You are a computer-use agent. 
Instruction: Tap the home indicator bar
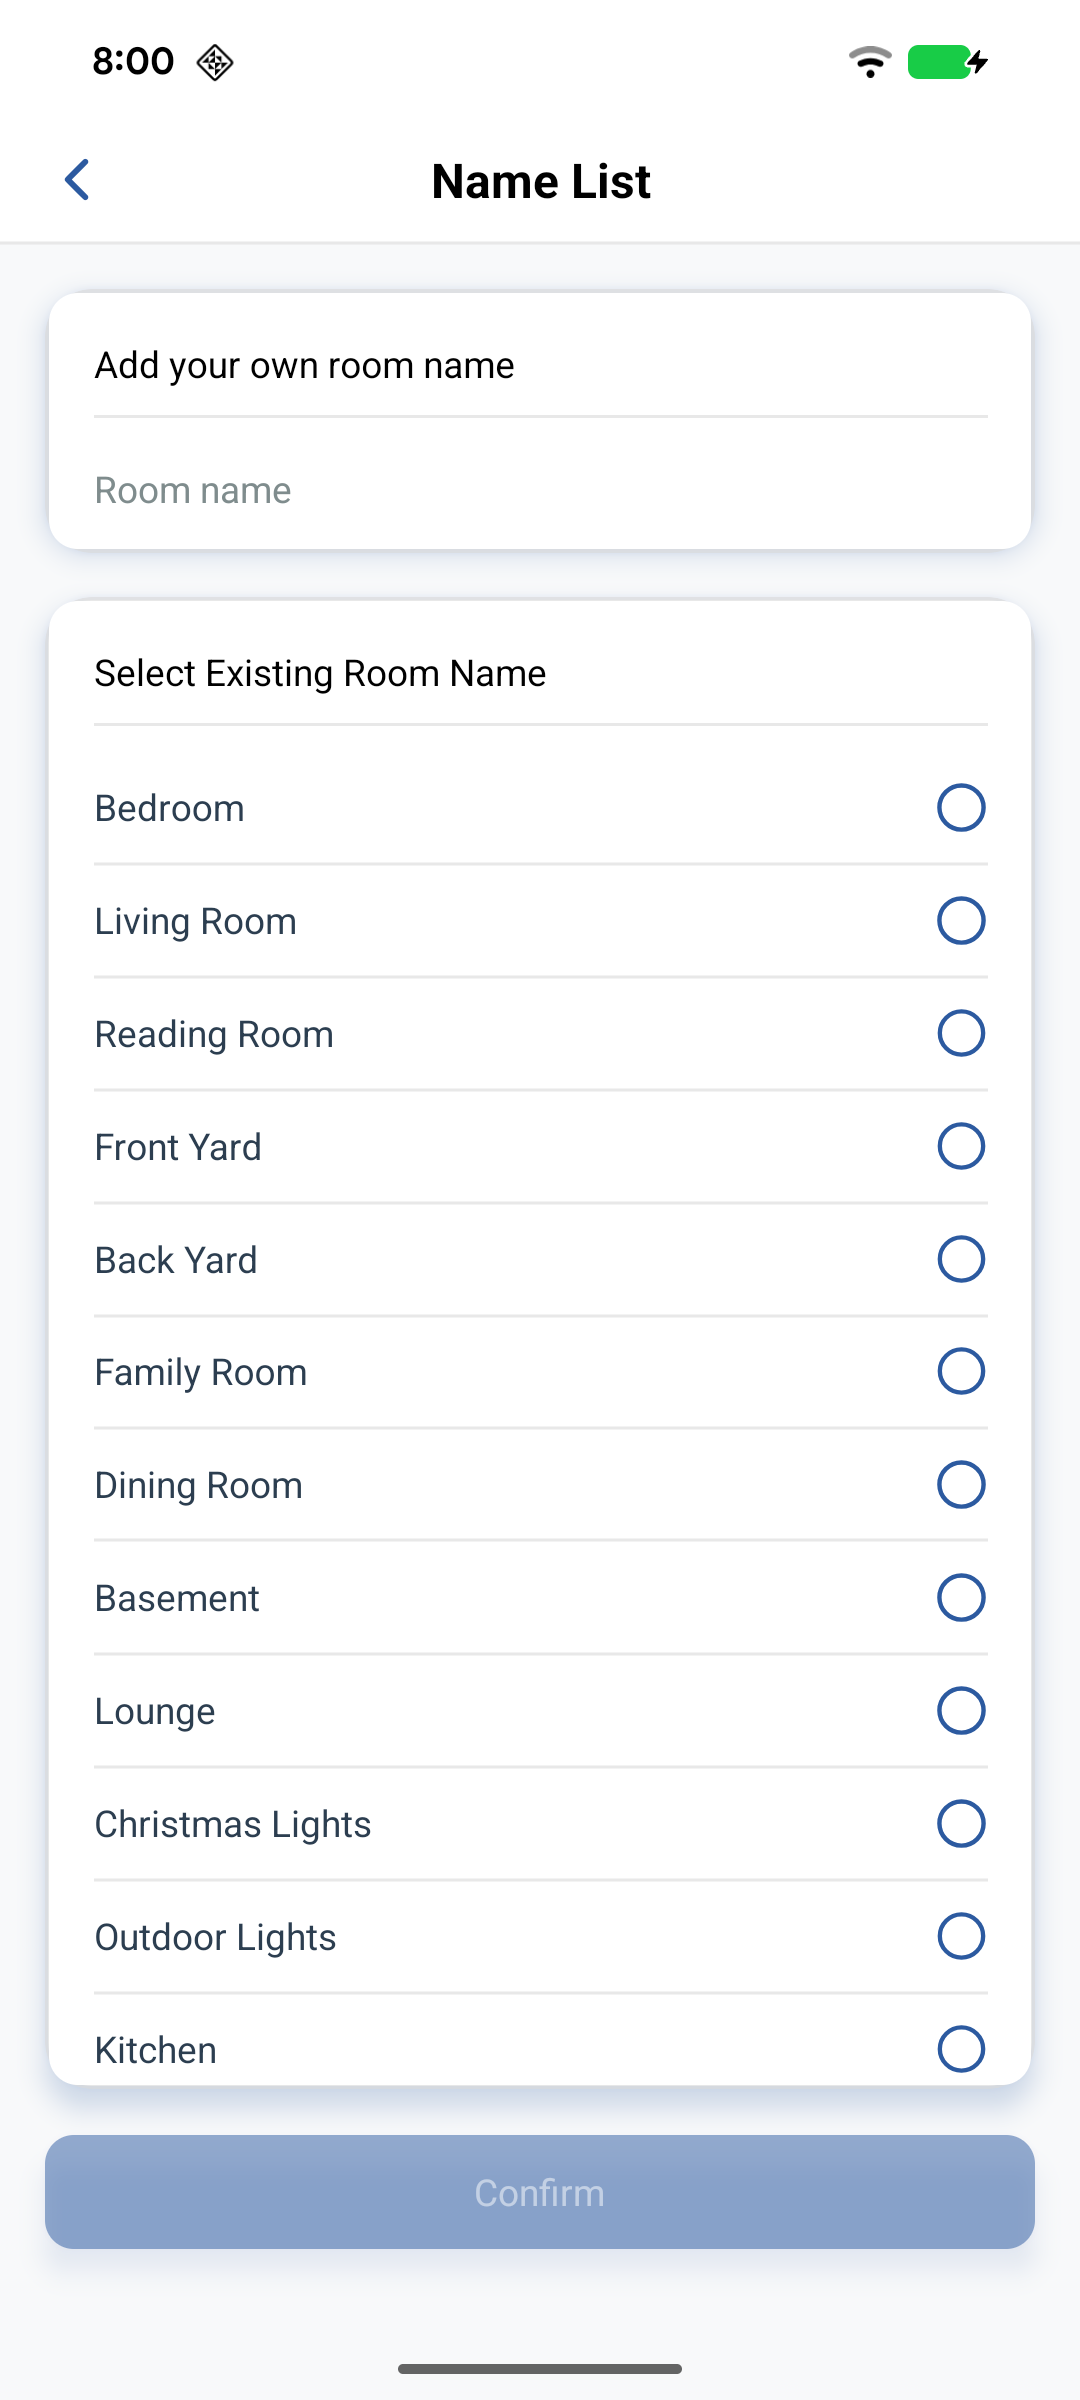click(540, 2369)
